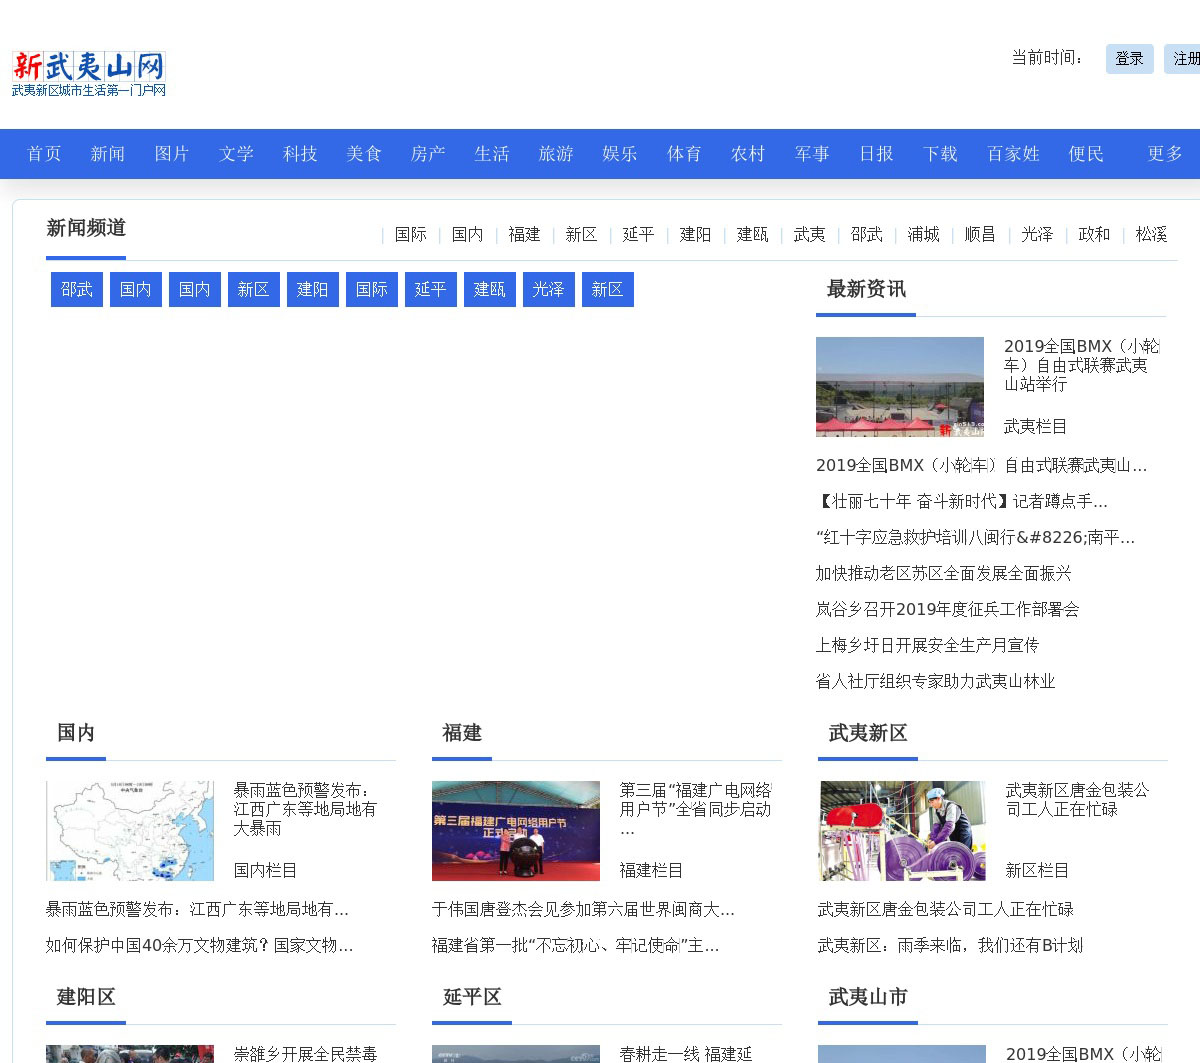The height and width of the screenshot is (1063, 1200).
Task: Open 百家姓 from the navigation bar
Action: (1013, 154)
